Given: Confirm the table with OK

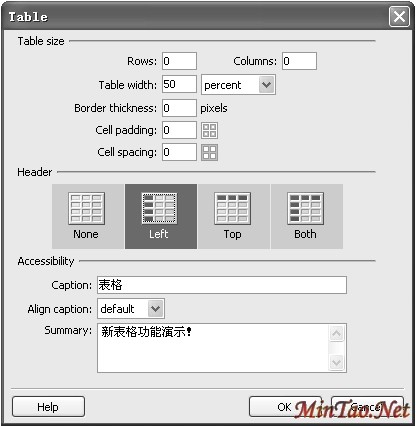Looking at the screenshot, I should 285,407.
